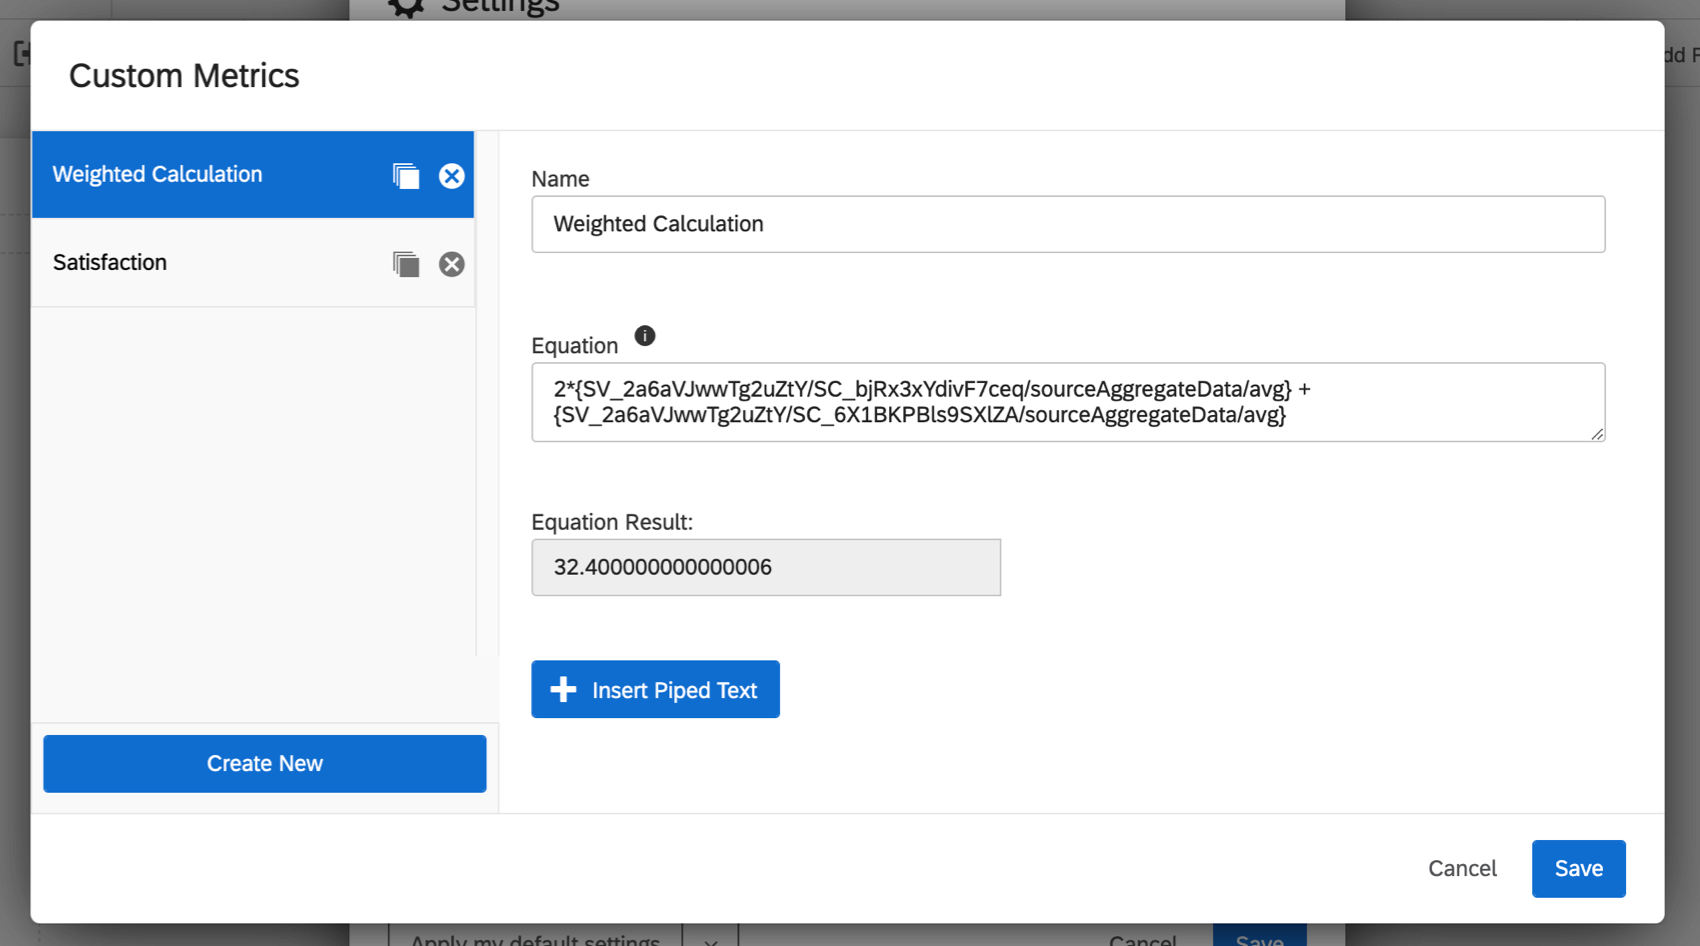The image size is (1700, 946).
Task: Cancel the Custom Metrics dialog
Action: point(1462,868)
